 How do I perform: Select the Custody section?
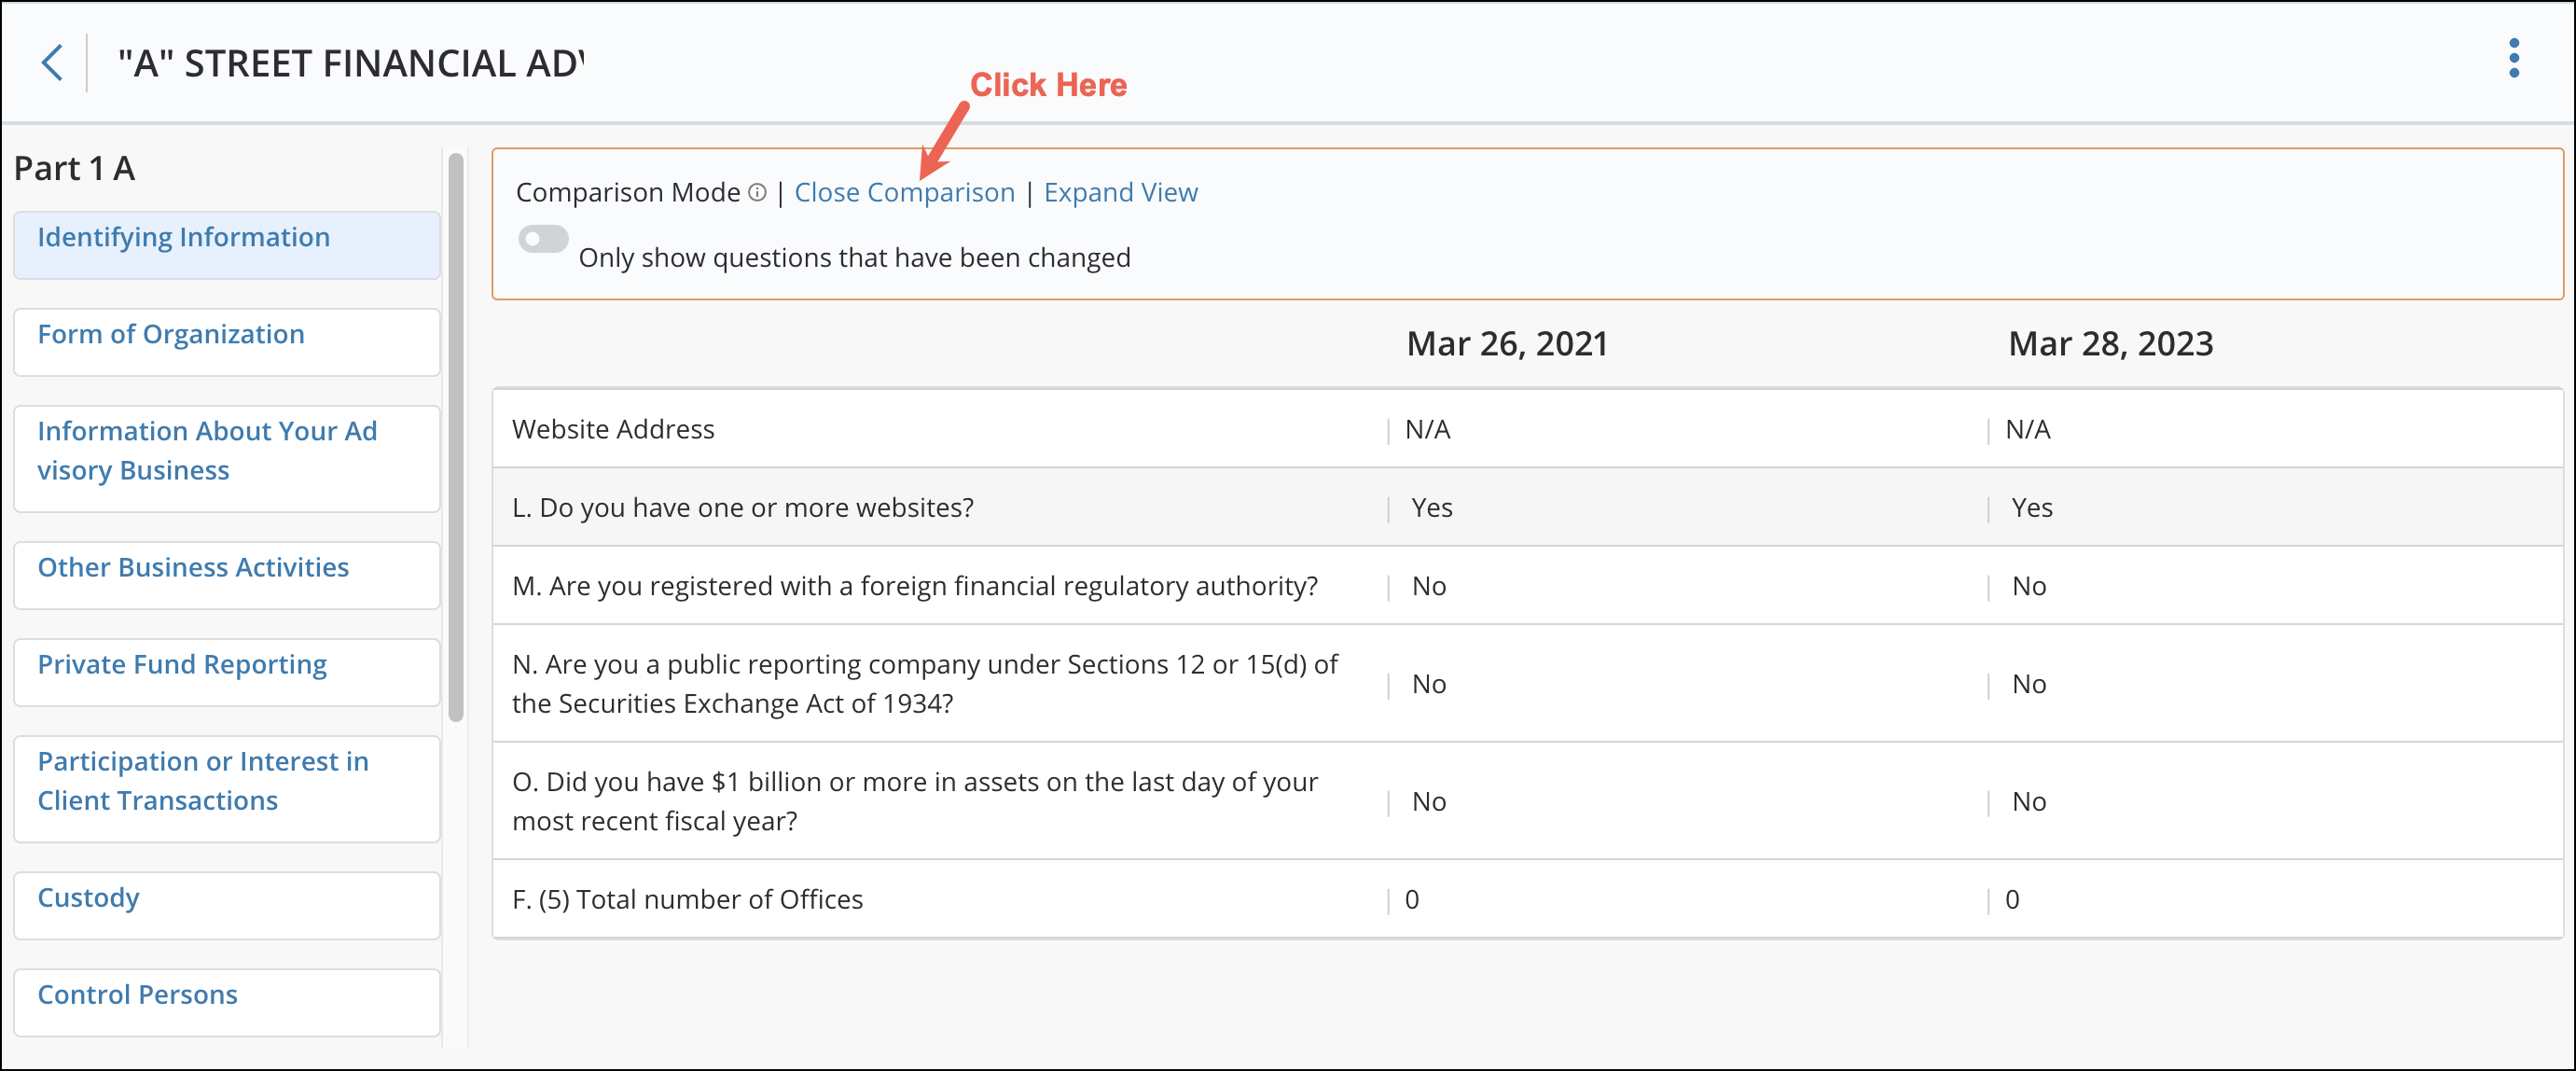point(88,897)
